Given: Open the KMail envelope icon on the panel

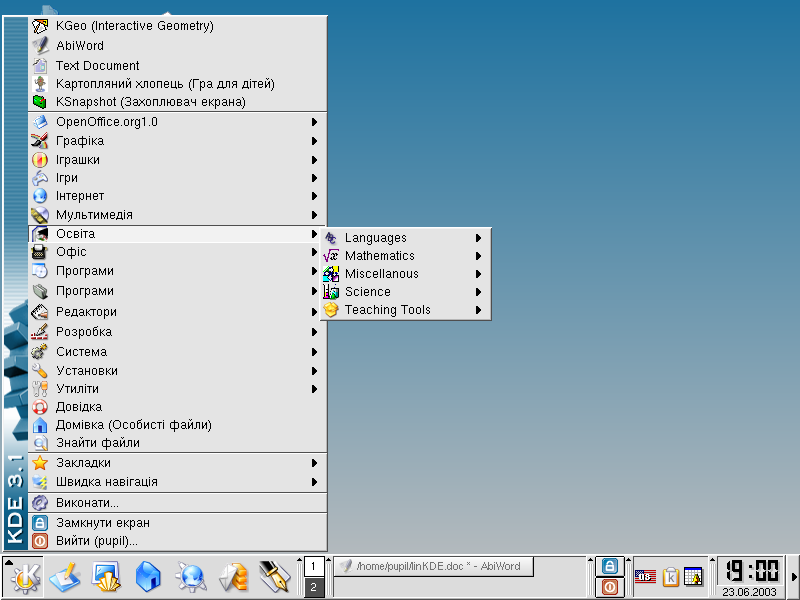Looking at the screenshot, I should tap(233, 577).
